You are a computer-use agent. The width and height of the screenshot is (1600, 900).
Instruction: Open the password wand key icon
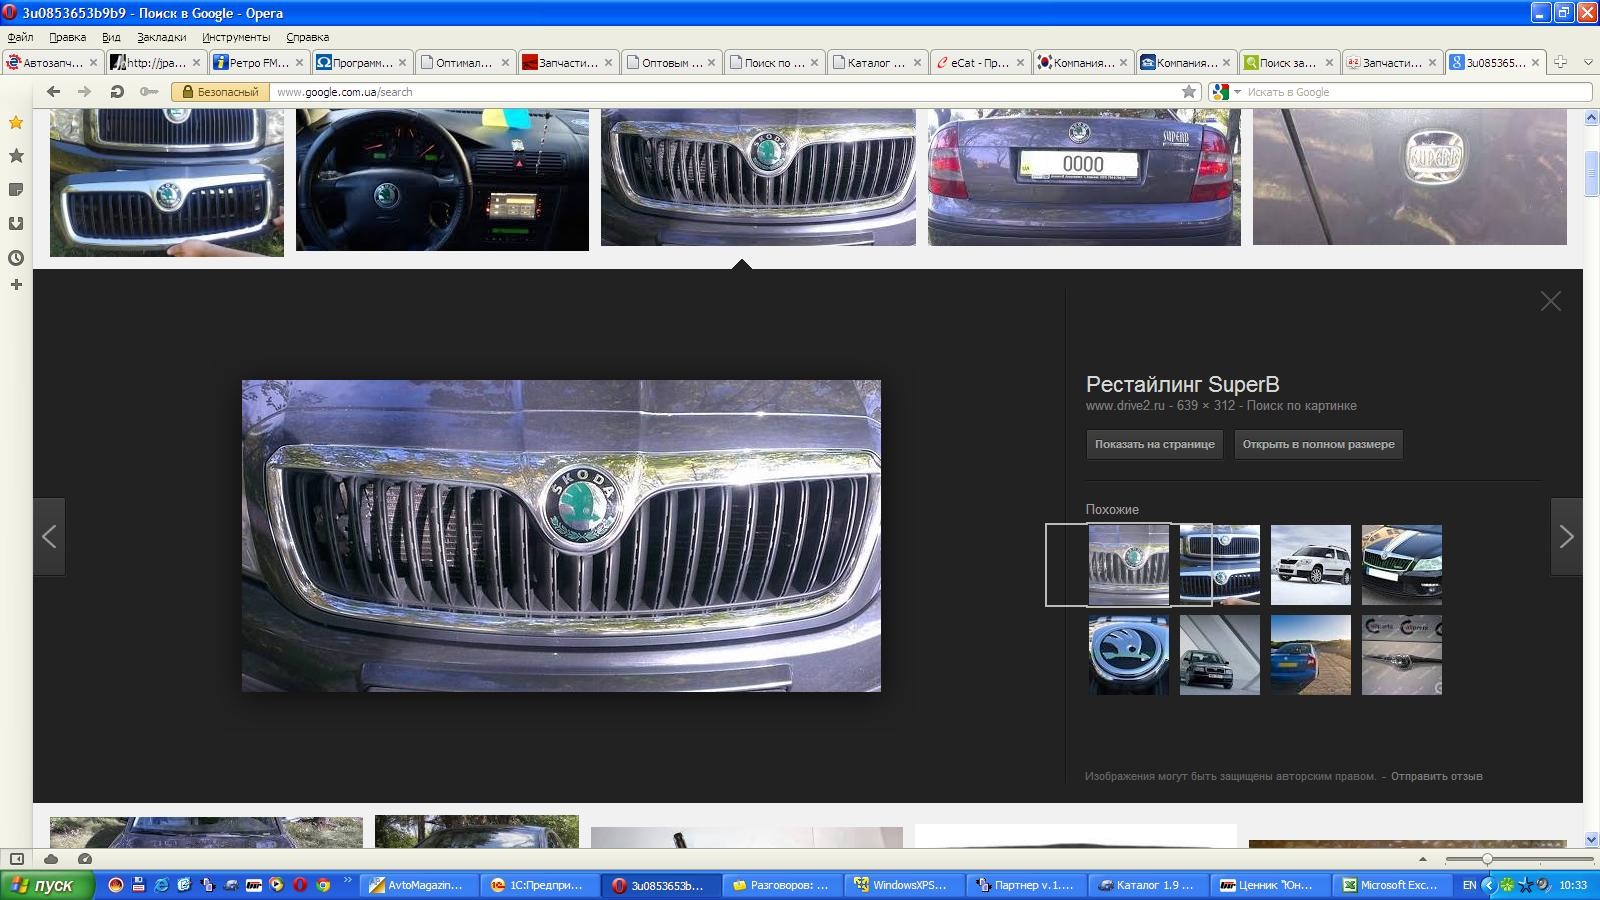[147, 91]
